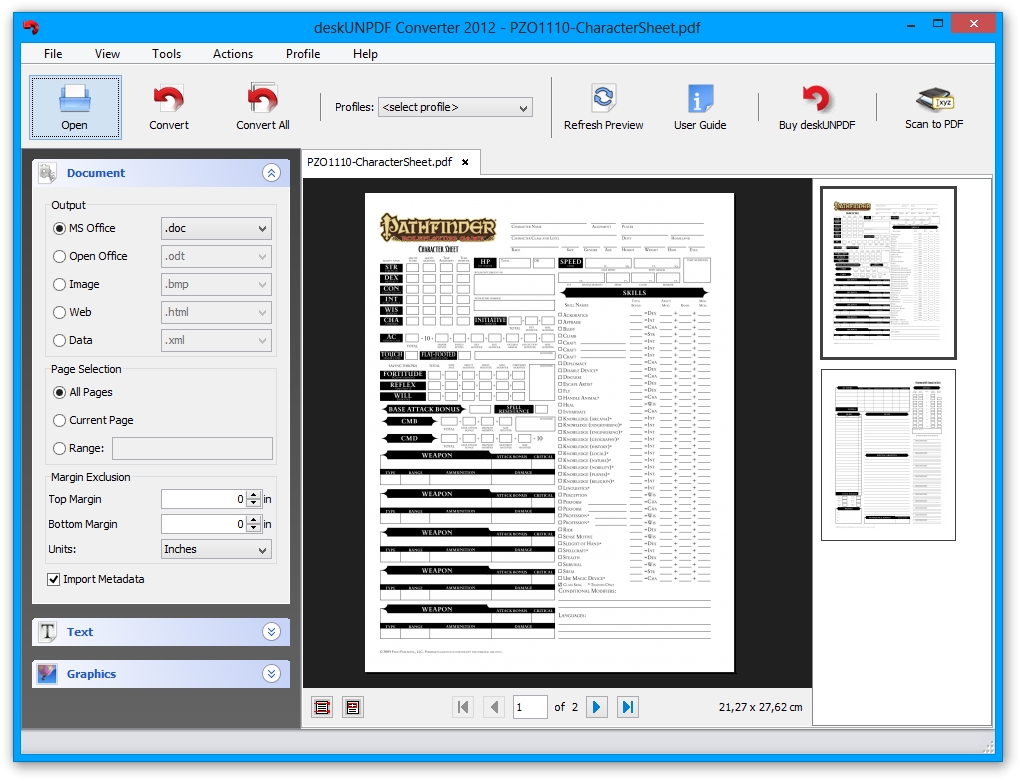Image resolution: width=1020 pixels, height=781 pixels.
Task: Expand the Text panel
Action: point(271,632)
